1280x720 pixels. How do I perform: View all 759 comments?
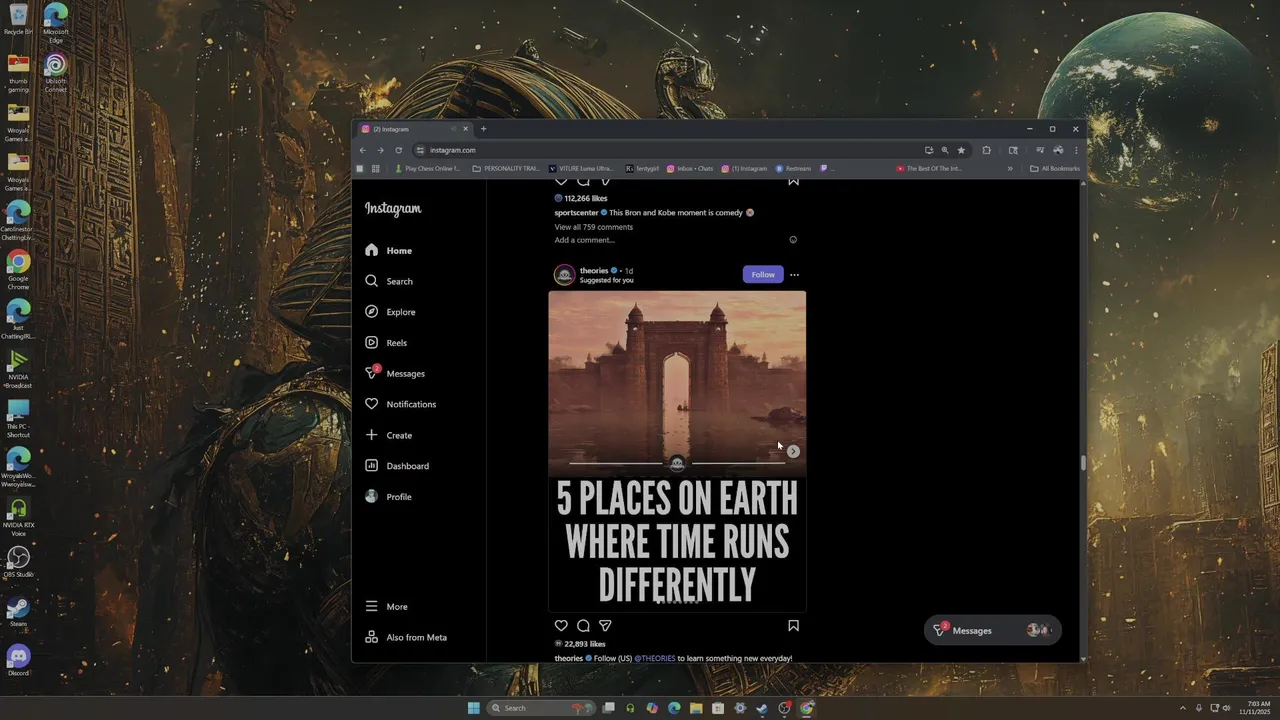coord(594,227)
